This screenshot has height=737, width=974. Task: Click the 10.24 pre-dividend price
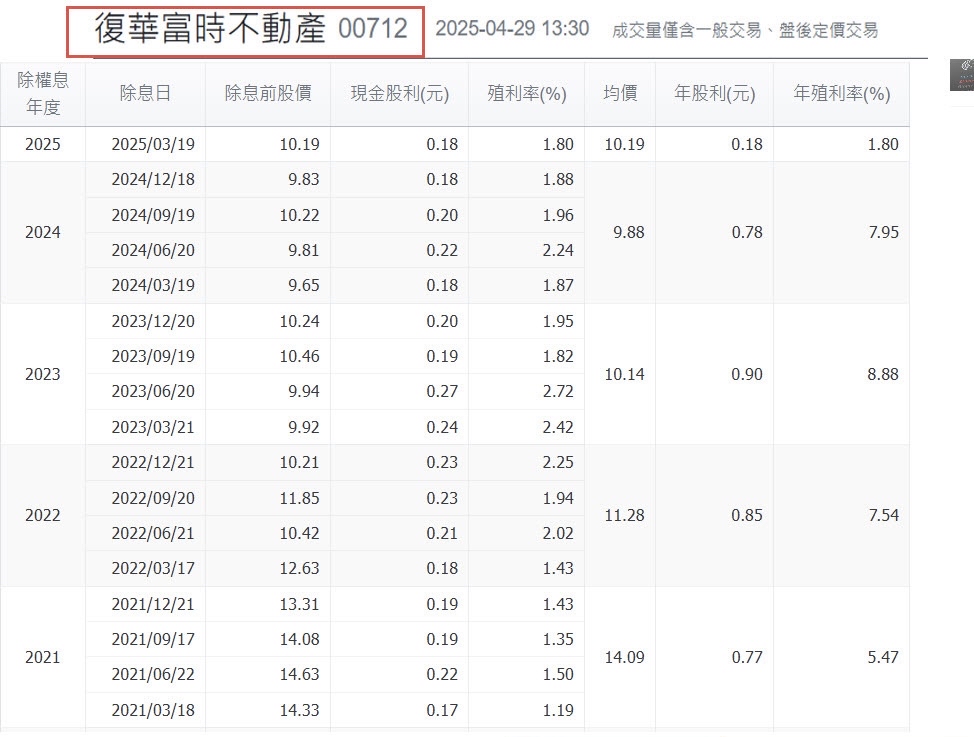tap(299, 321)
